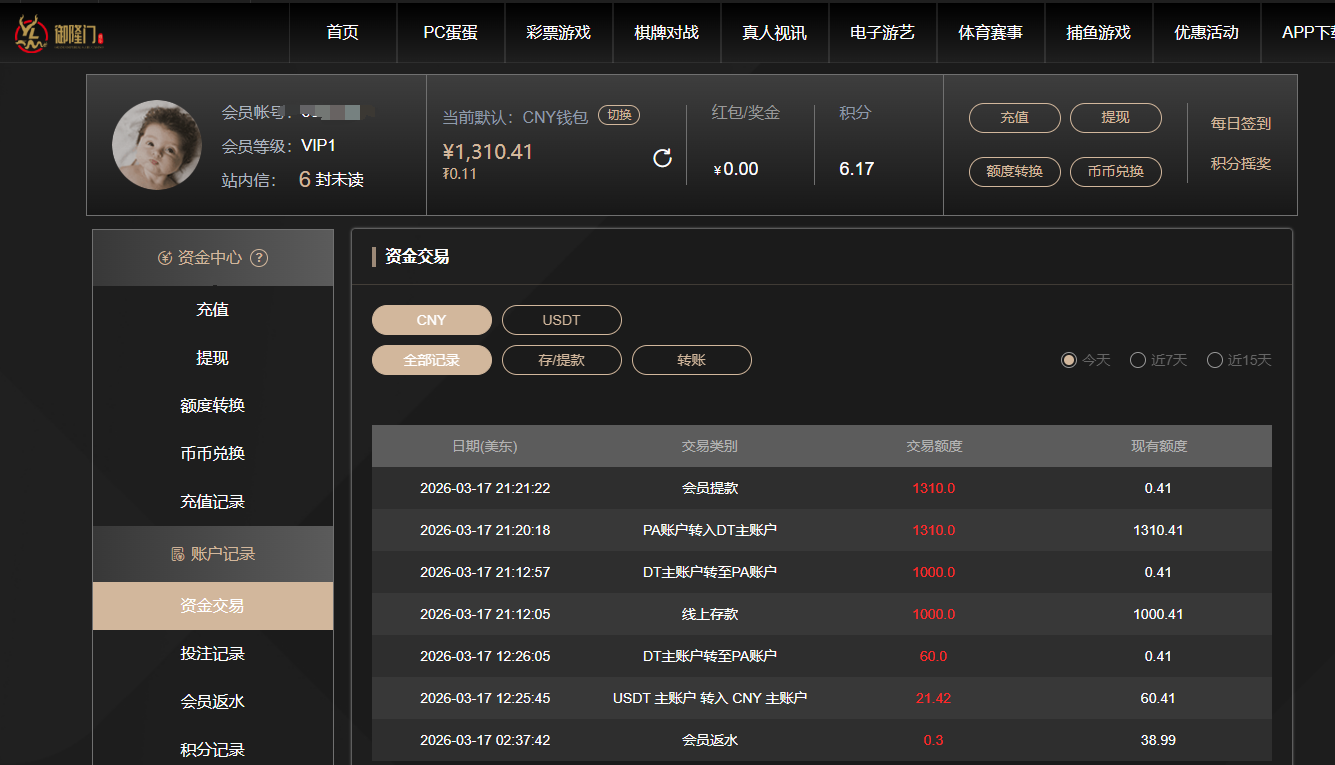Screen dimensions: 1335x765
Task: Click the 转账 transfer filter button
Action: [691, 360]
